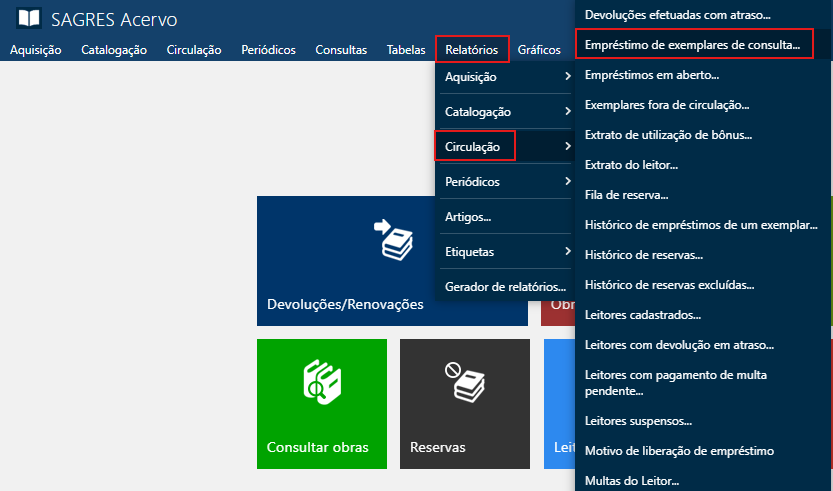The height and width of the screenshot is (491, 833).
Task: Expand the Etiquetas submenu arrow
Action: (567, 252)
